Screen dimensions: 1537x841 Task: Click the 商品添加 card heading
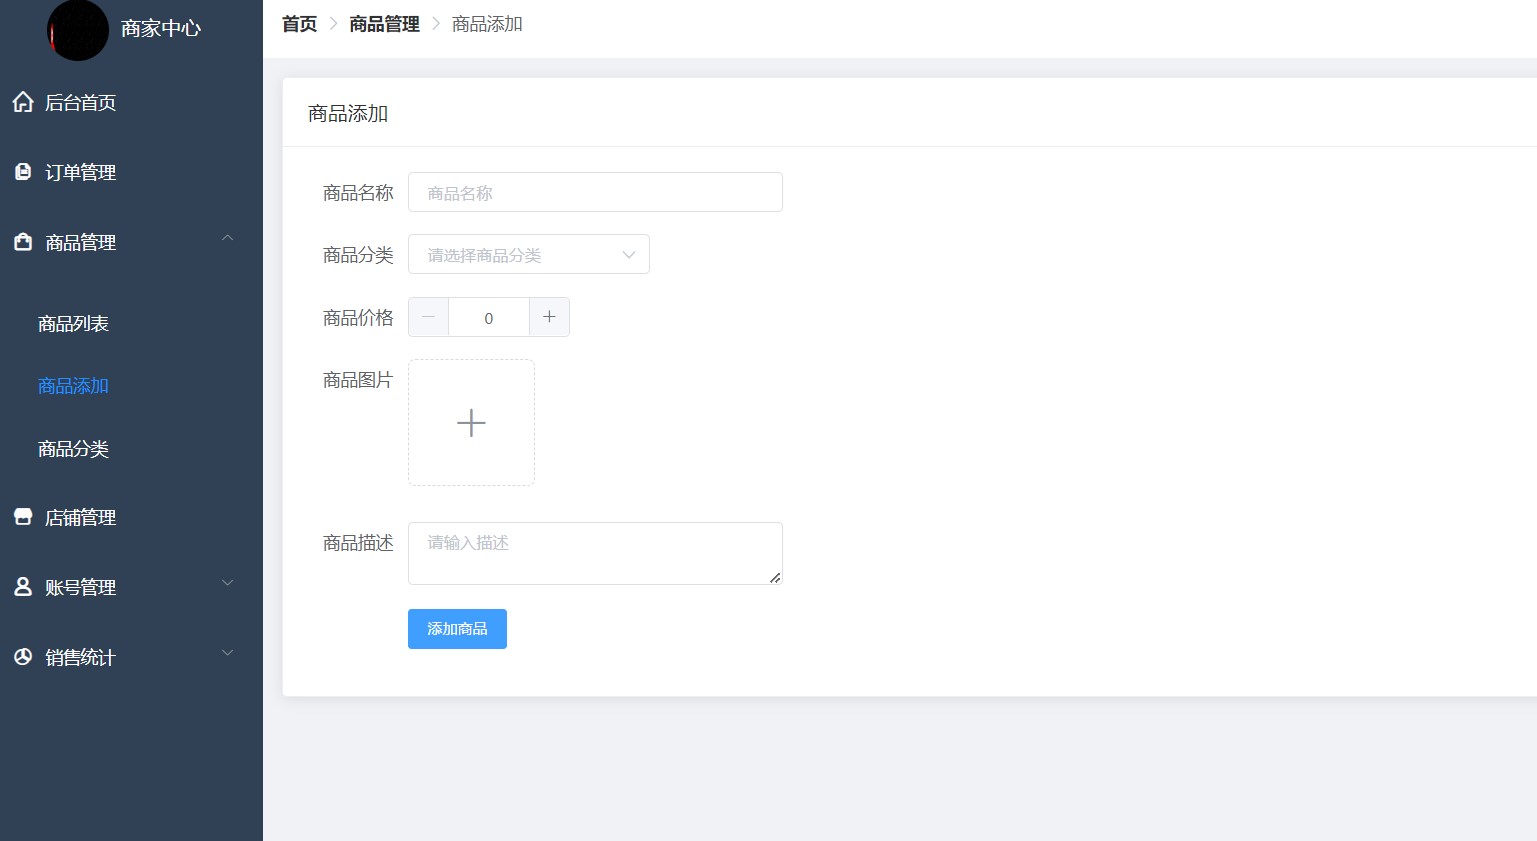348,114
